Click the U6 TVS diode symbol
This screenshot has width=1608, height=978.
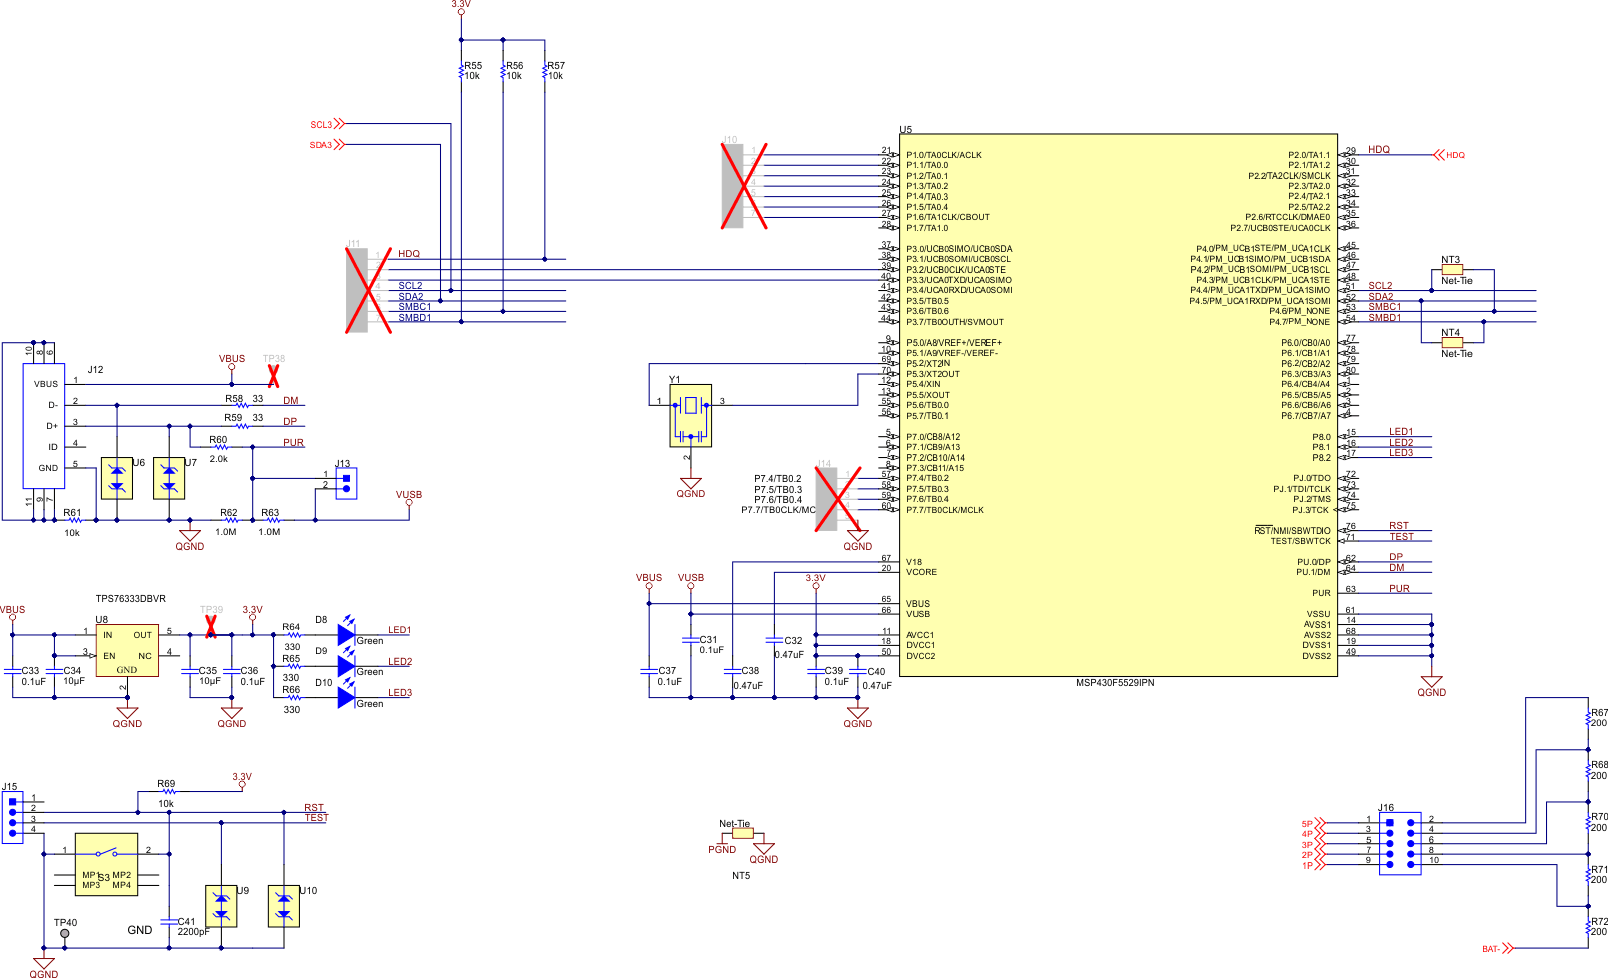(x=117, y=479)
